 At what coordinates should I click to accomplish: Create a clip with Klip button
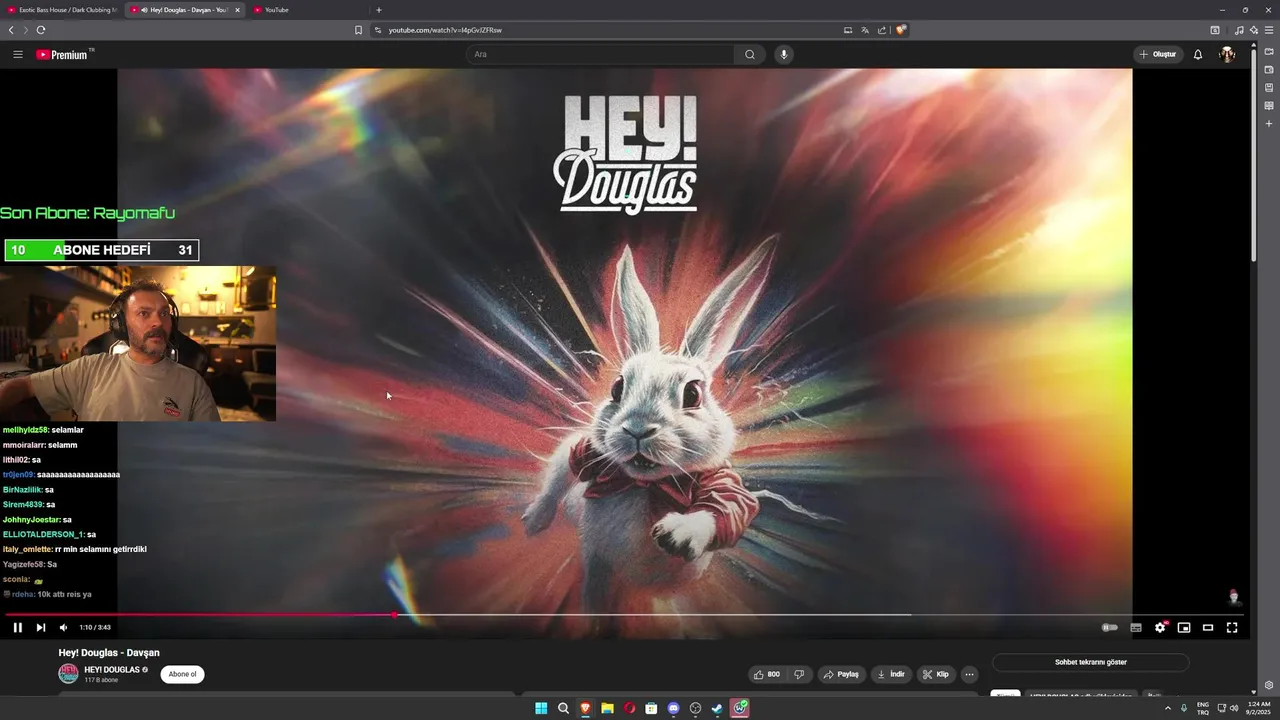coord(935,674)
